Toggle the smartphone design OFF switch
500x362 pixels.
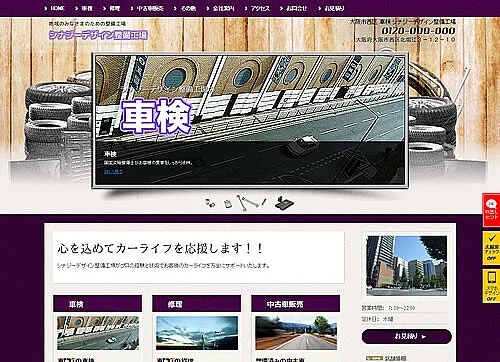click(491, 286)
